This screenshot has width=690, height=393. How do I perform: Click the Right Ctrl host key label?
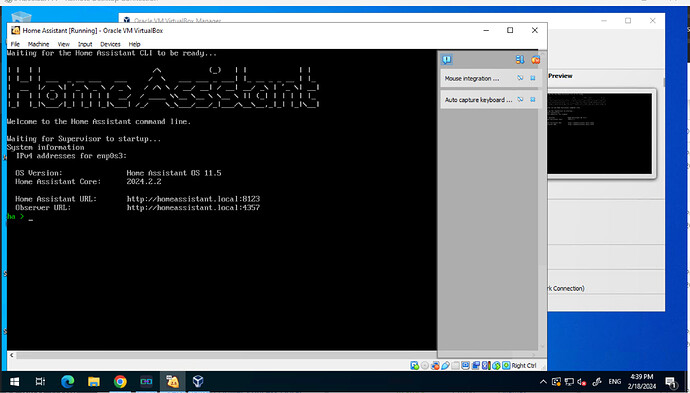click(524, 365)
